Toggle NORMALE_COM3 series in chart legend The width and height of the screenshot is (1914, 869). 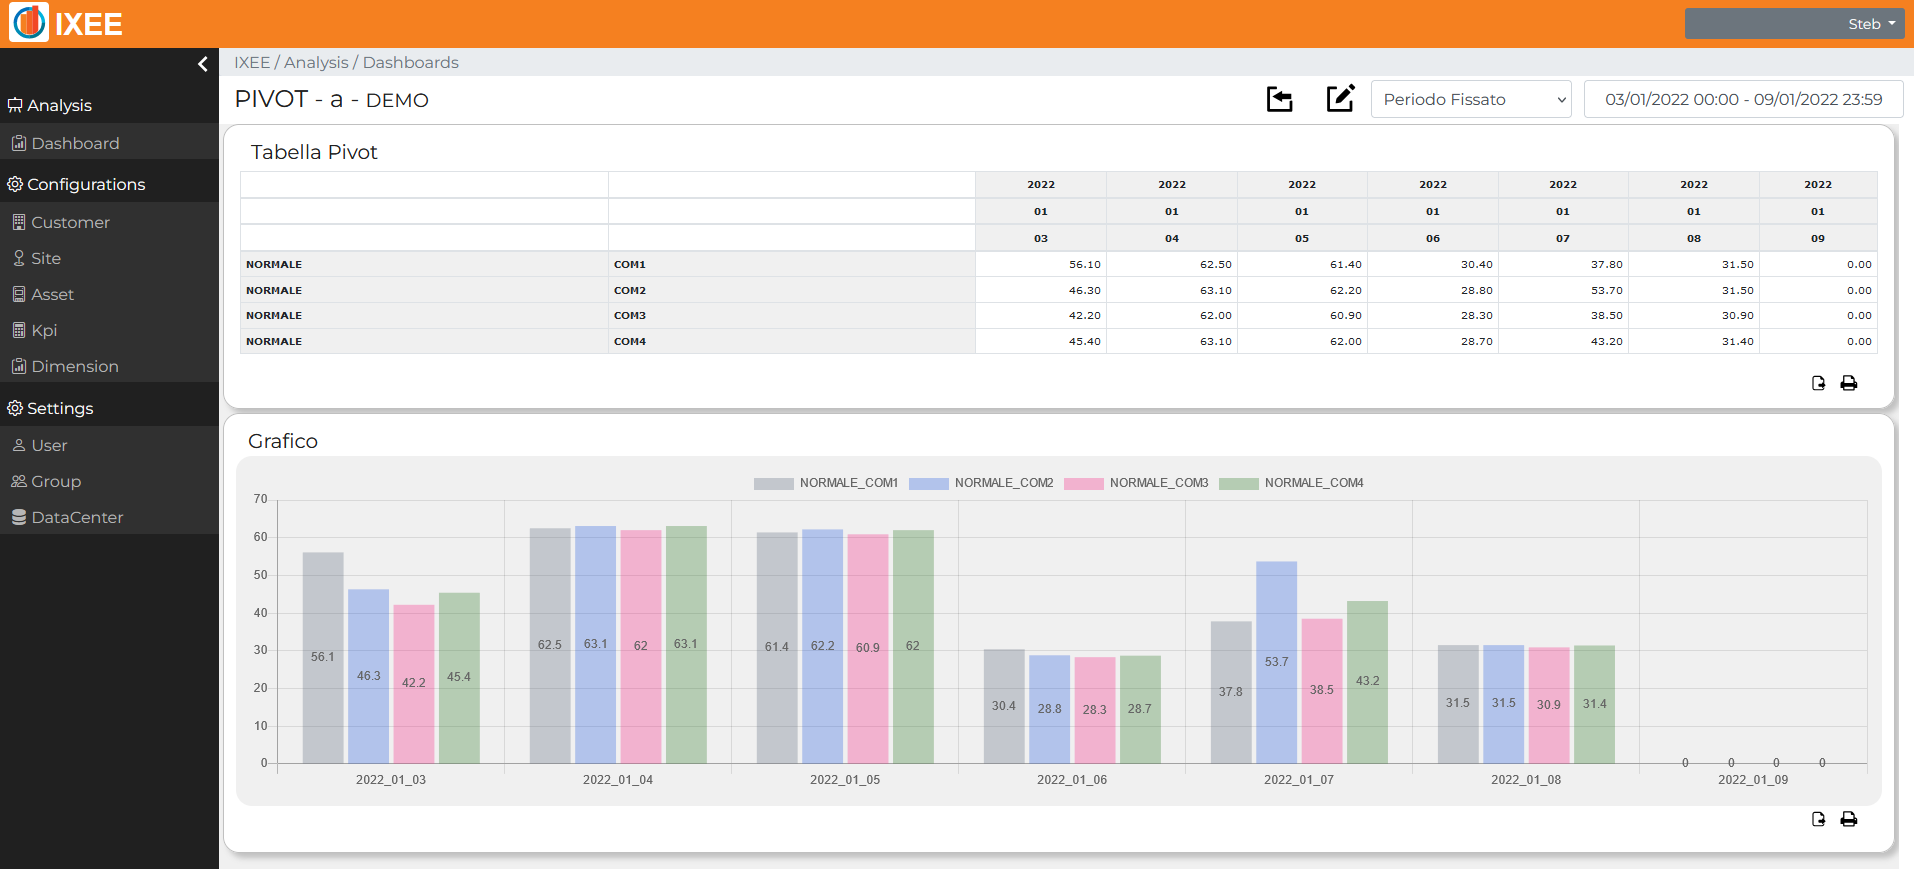pos(1136,483)
